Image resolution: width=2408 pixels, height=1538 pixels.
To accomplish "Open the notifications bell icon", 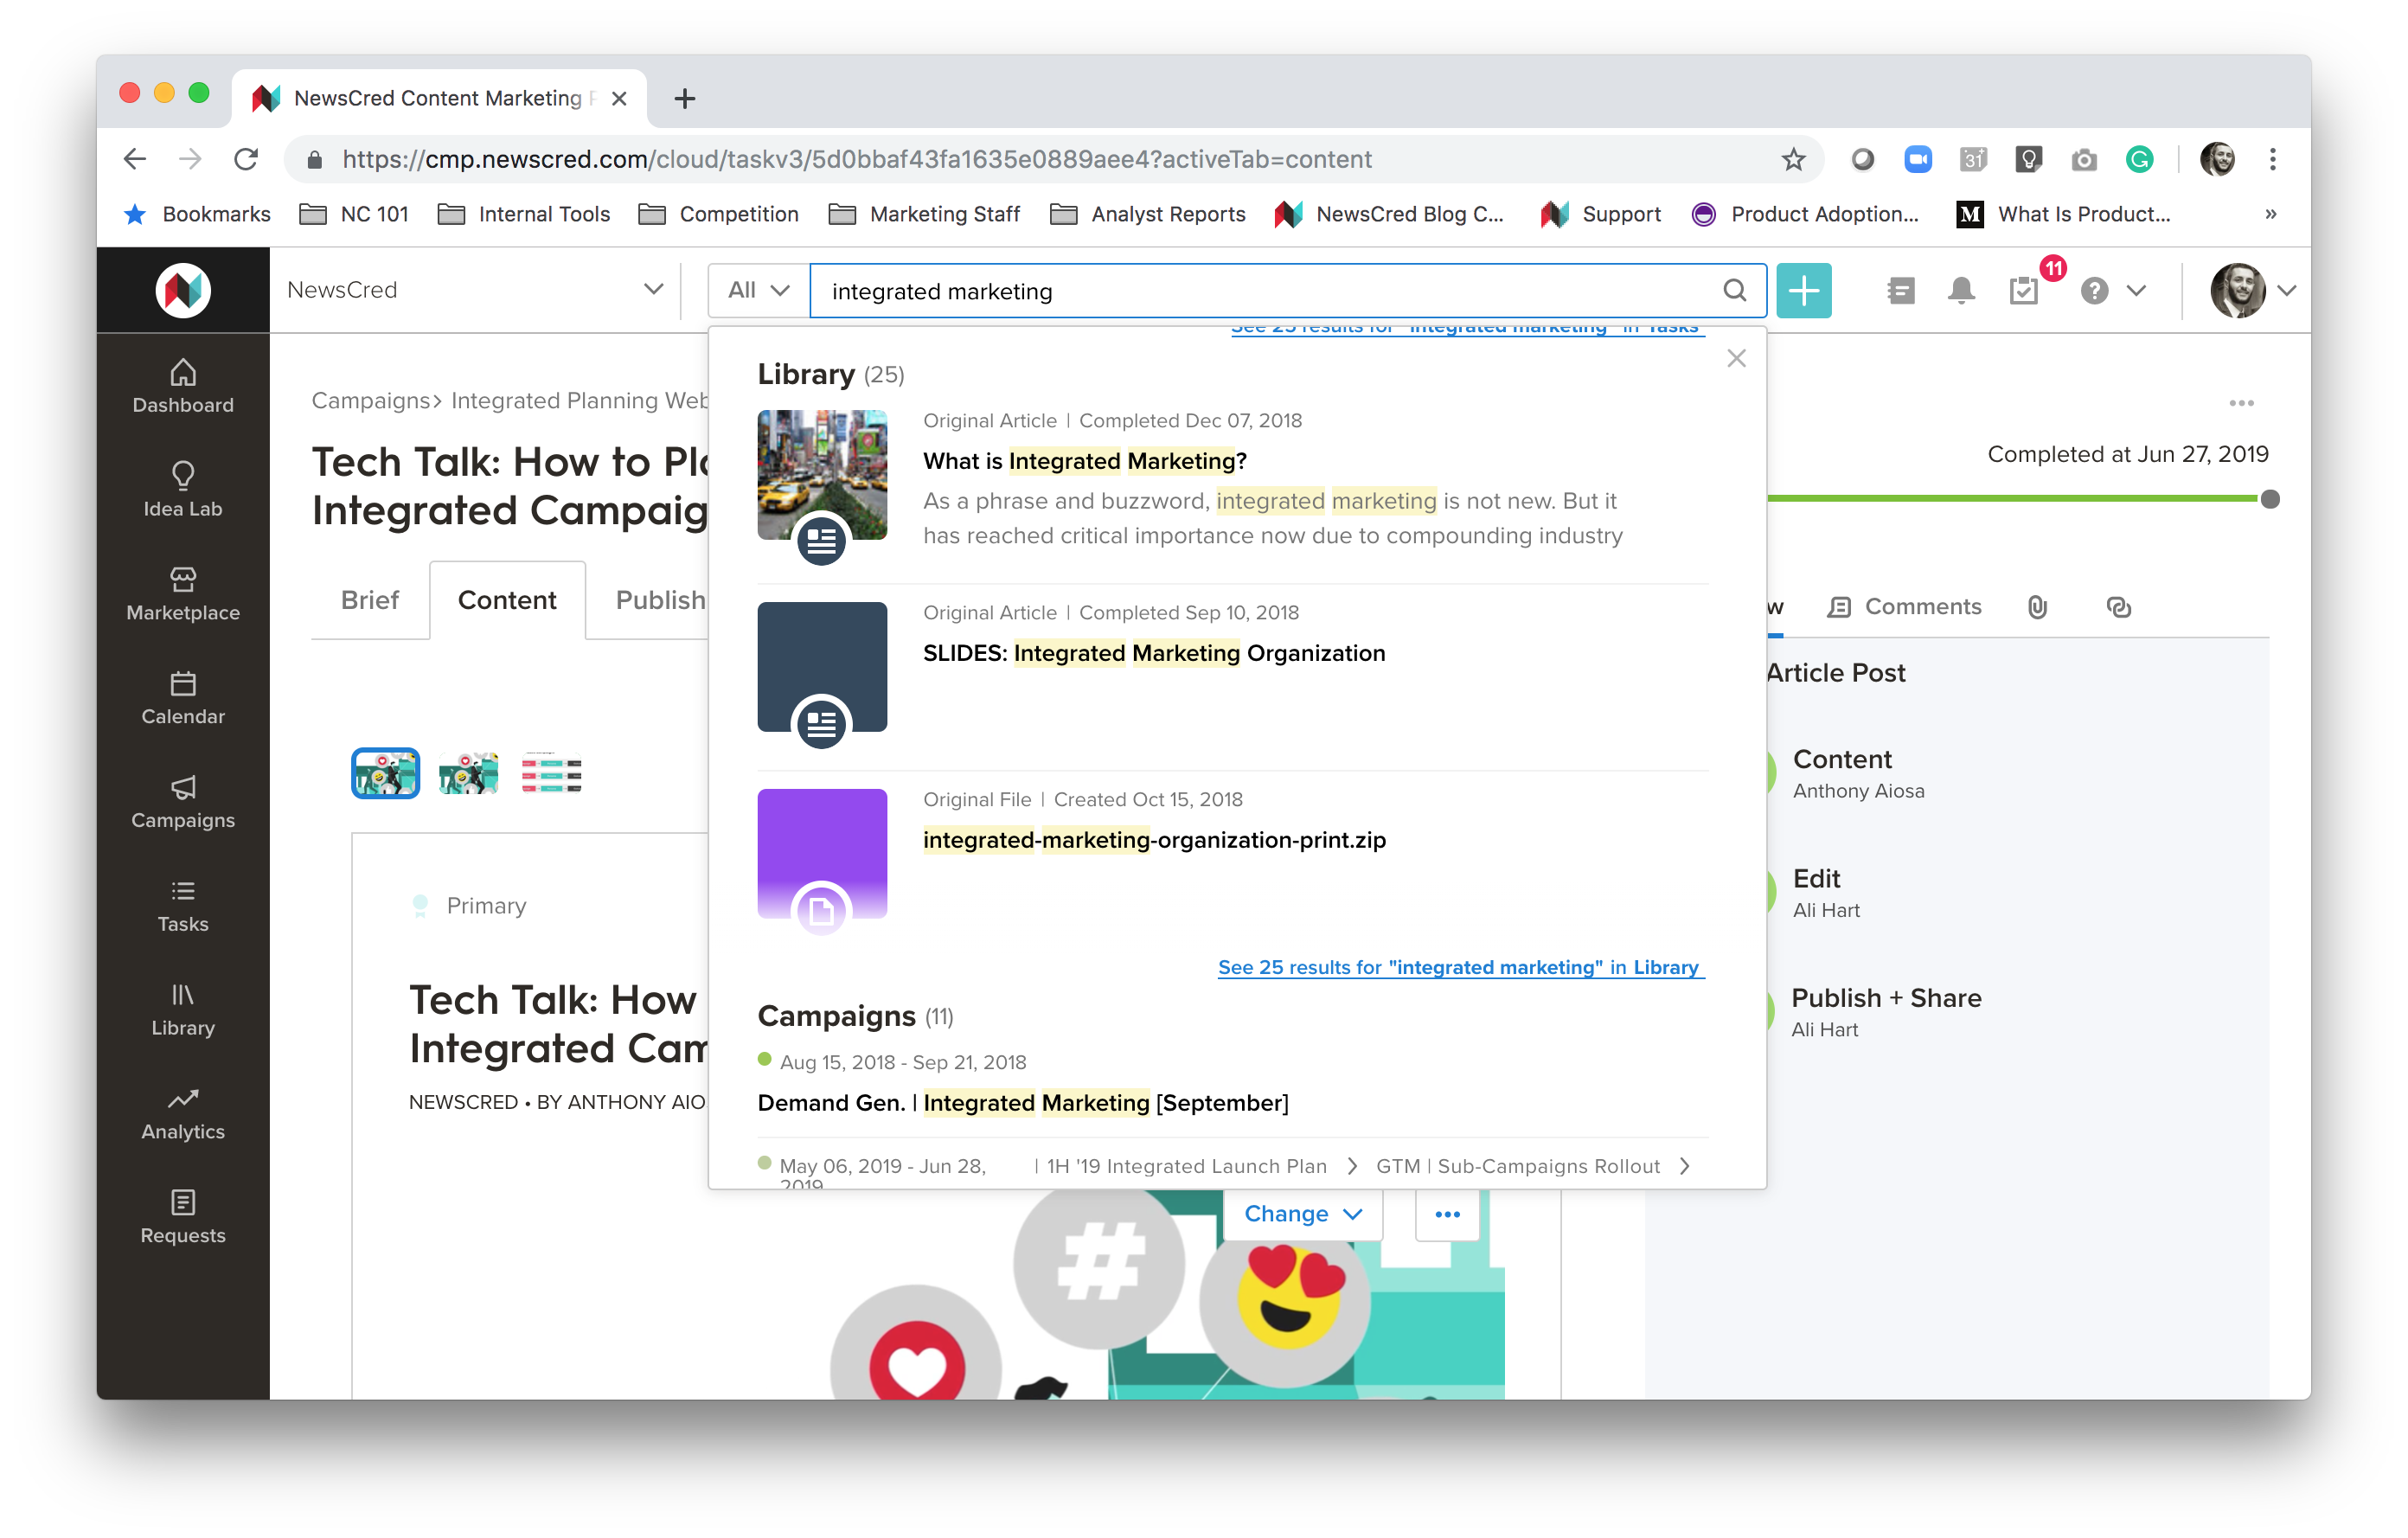I will point(1961,291).
